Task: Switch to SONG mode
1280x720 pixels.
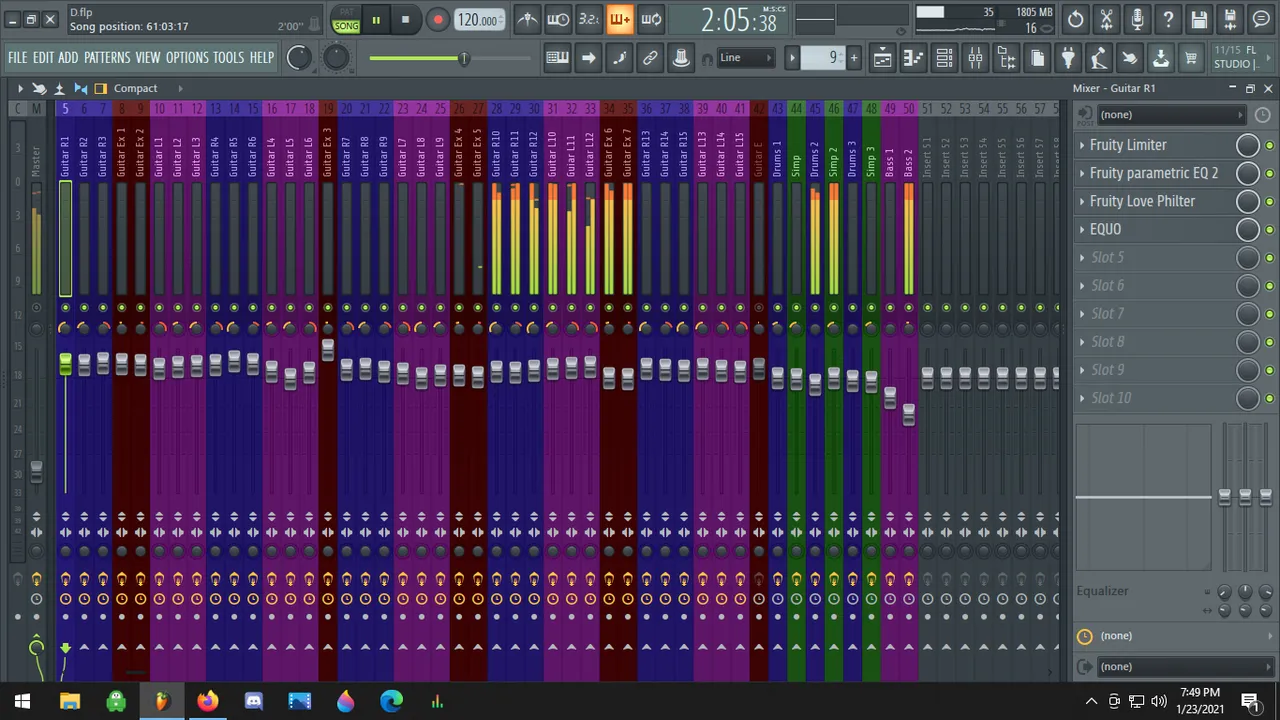Action: click(x=346, y=26)
